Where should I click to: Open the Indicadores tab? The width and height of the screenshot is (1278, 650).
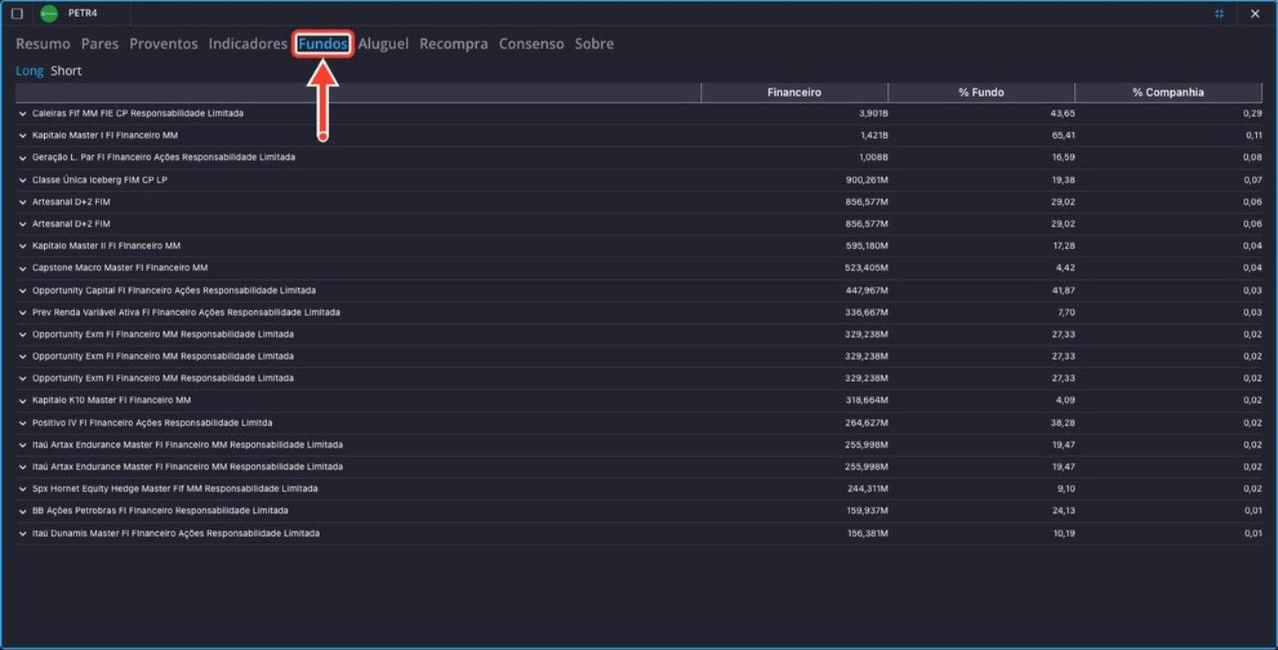(248, 44)
